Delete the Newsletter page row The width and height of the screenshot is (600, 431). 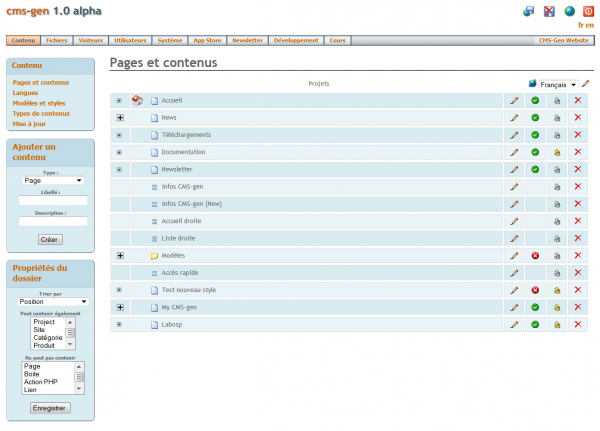click(x=578, y=169)
